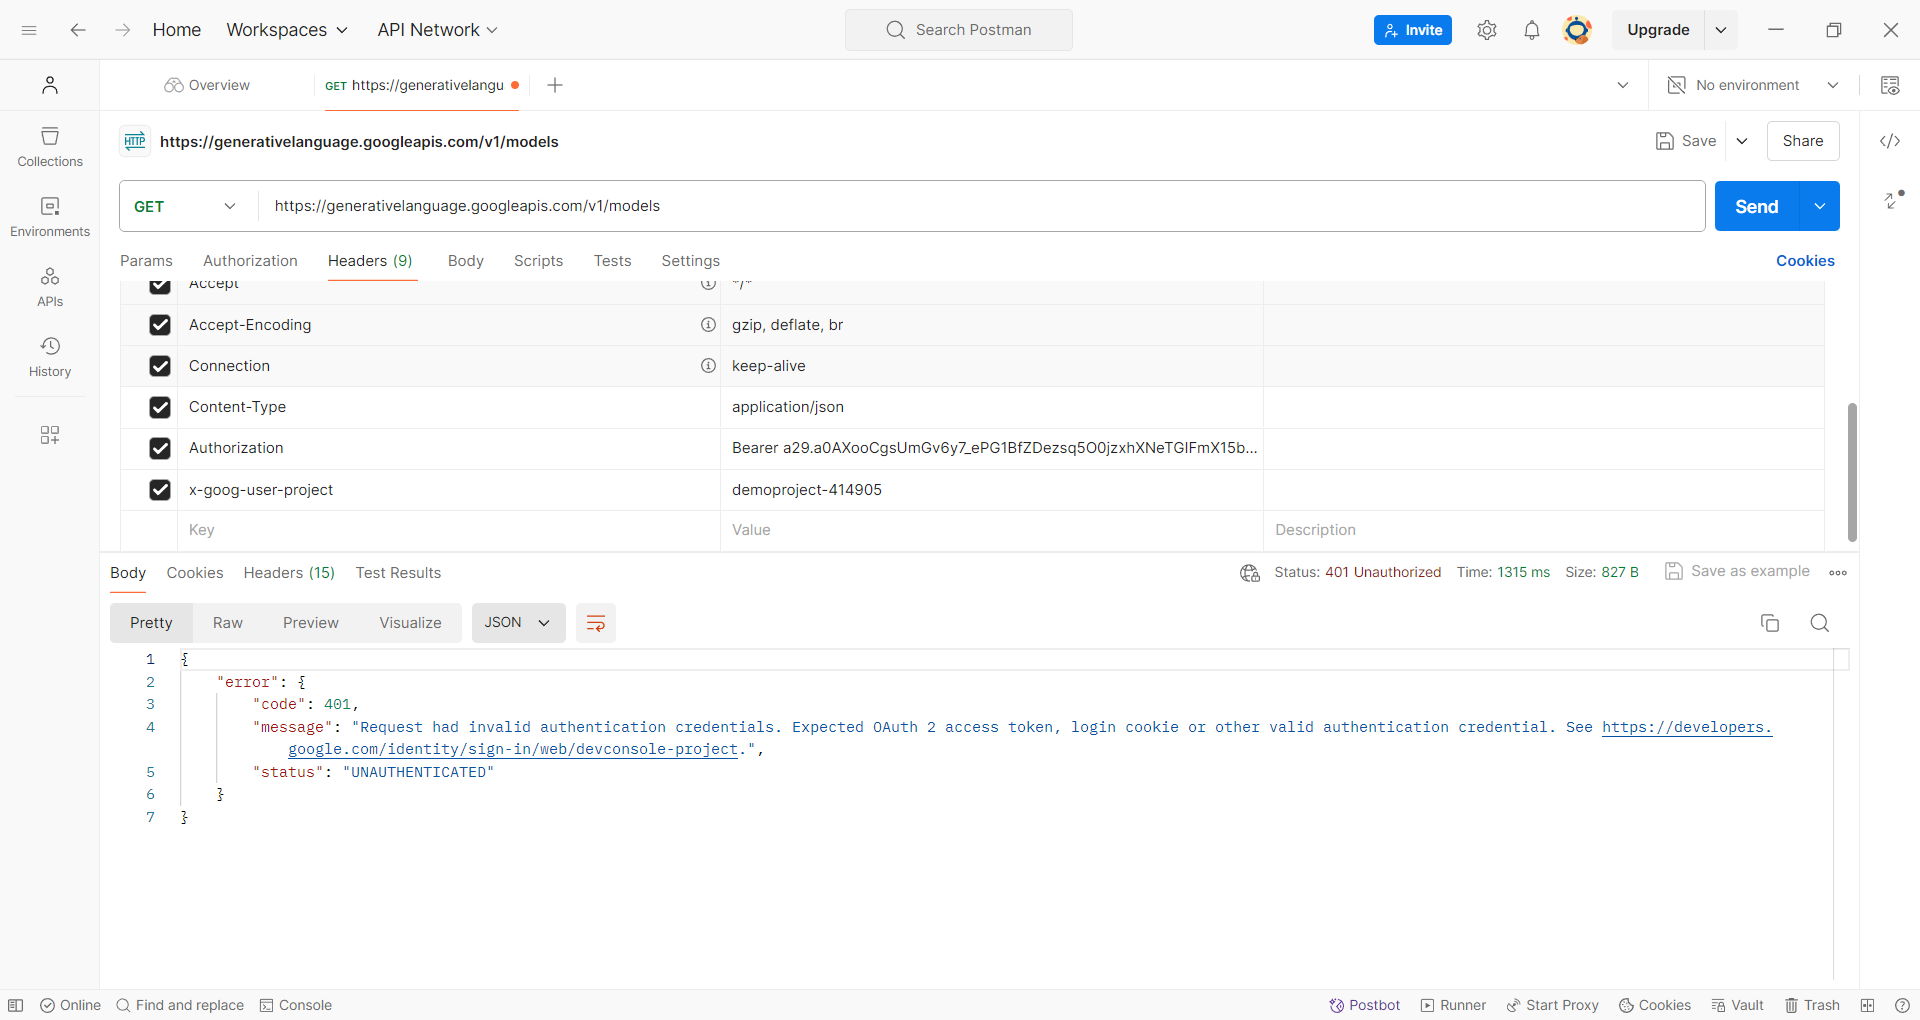This screenshot has width=1920, height=1020.
Task: Uncheck the Content-Type header checkbox
Action: tap(160, 407)
